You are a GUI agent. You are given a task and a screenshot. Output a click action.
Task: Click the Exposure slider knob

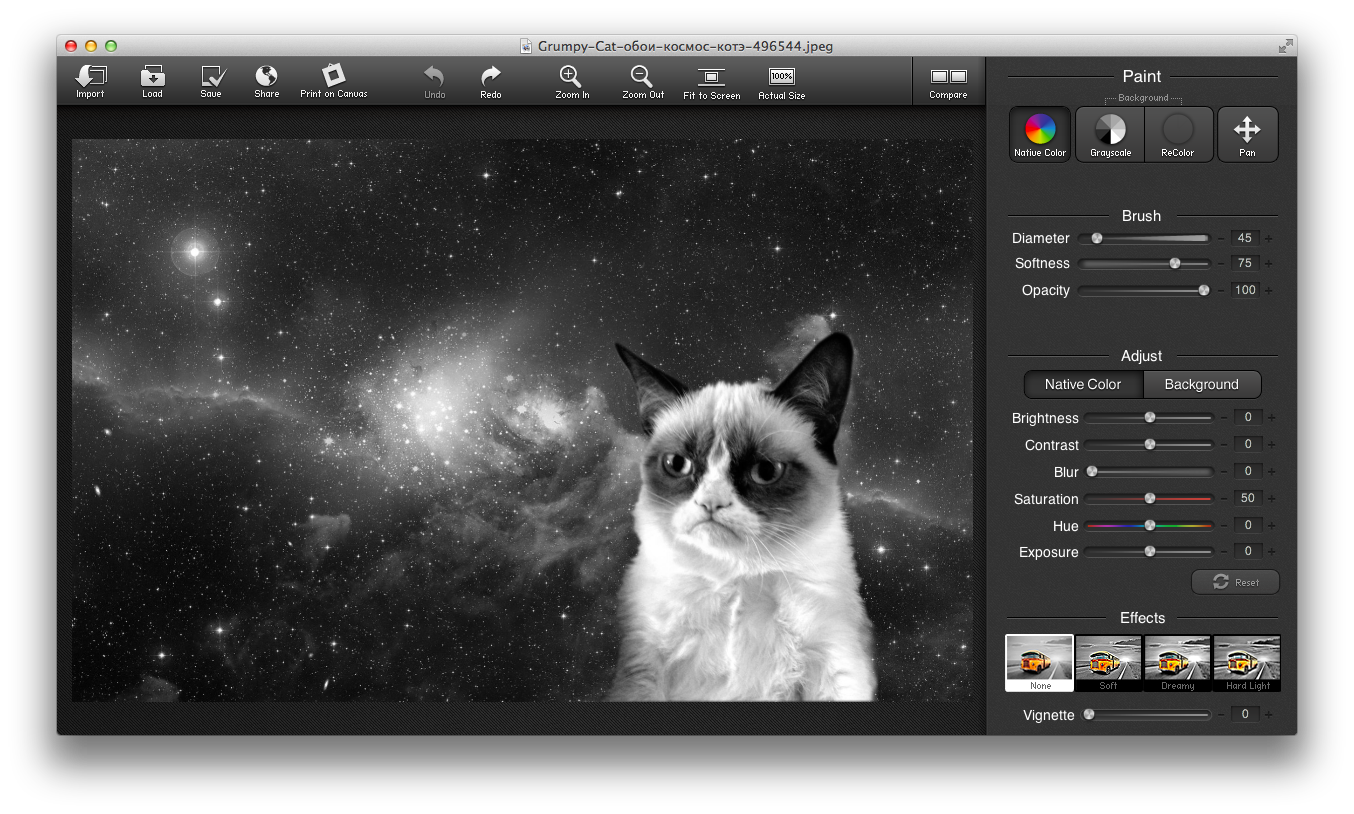1150,551
